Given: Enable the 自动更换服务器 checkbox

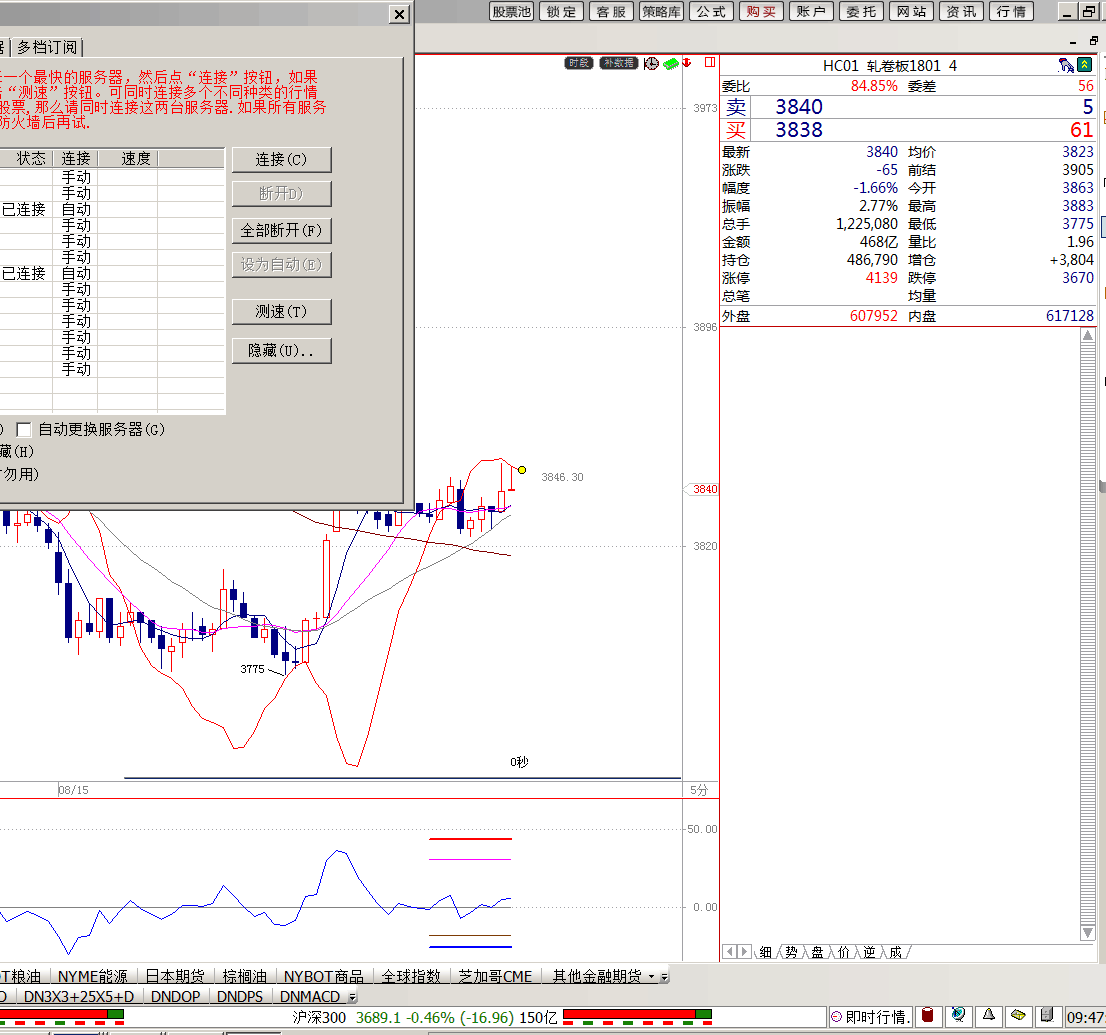Looking at the screenshot, I should pos(24,429).
